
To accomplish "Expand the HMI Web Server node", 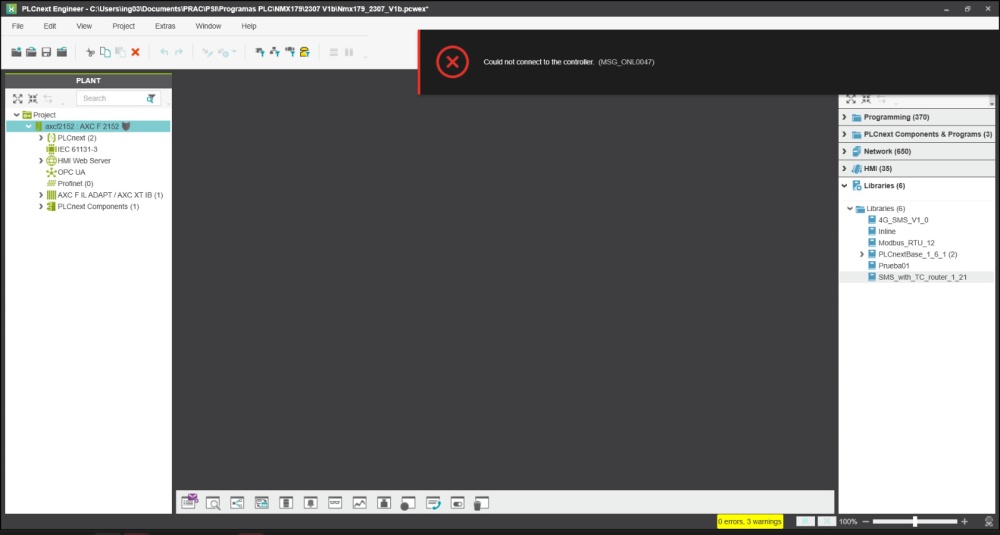I will point(41,160).
